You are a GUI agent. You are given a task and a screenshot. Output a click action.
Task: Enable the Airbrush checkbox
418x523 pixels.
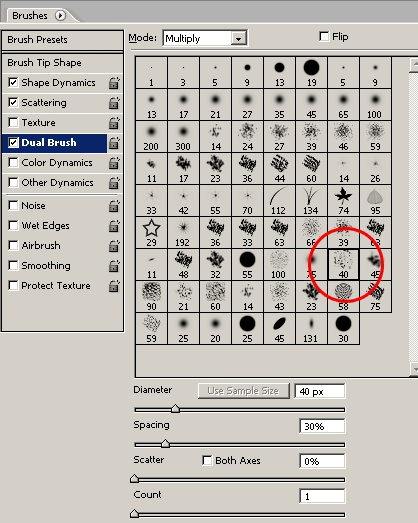13,245
